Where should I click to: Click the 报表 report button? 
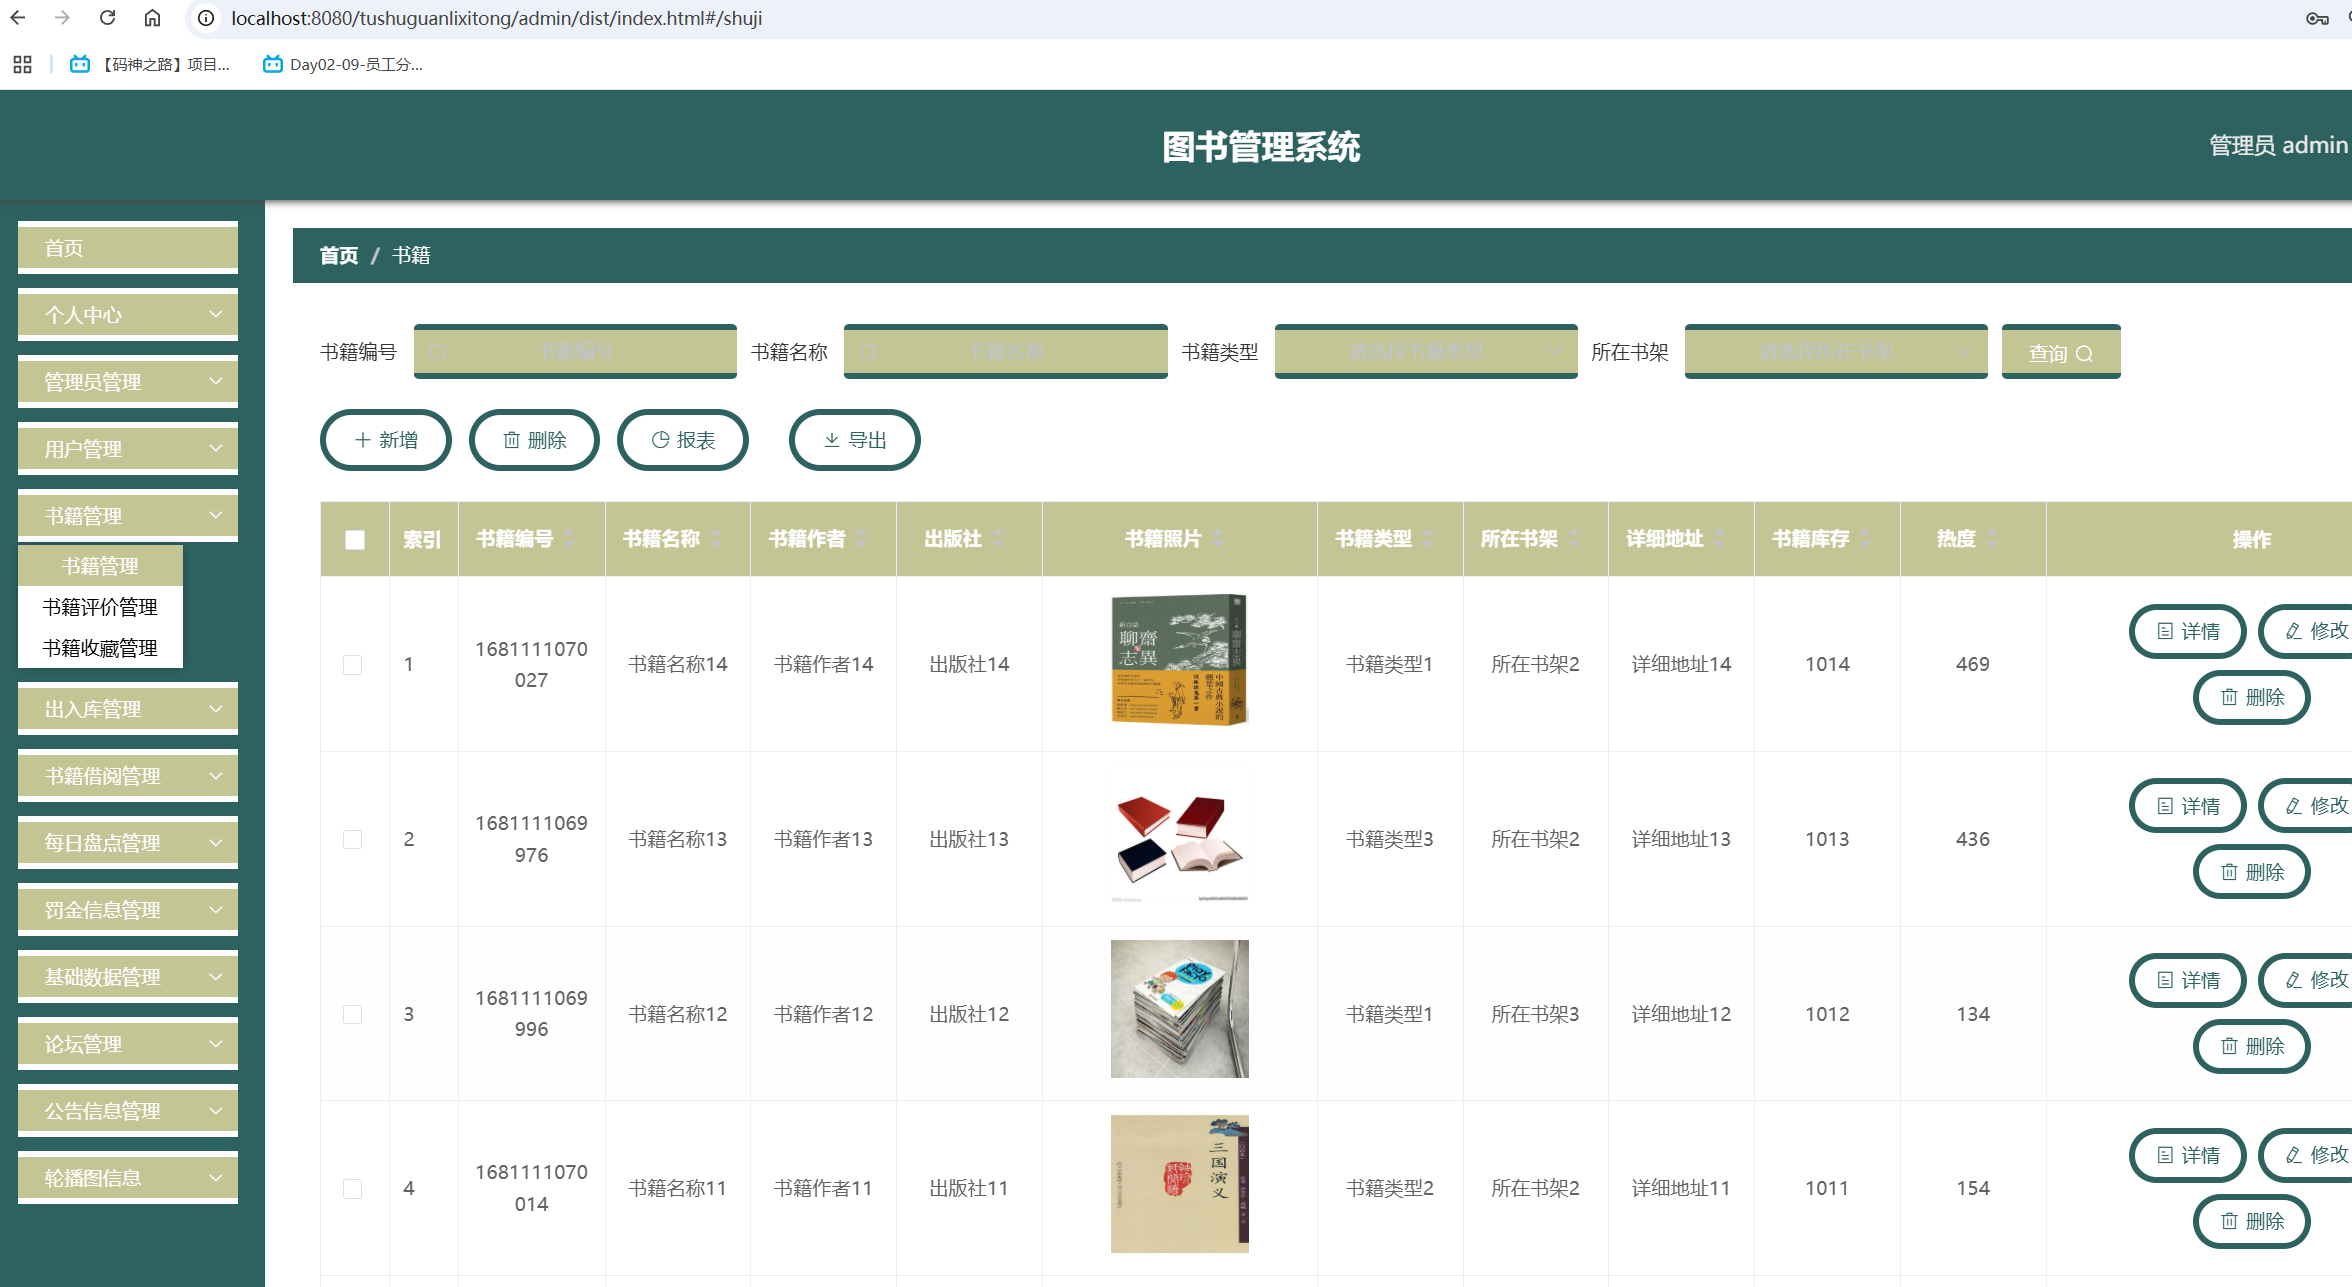tap(683, 440)
